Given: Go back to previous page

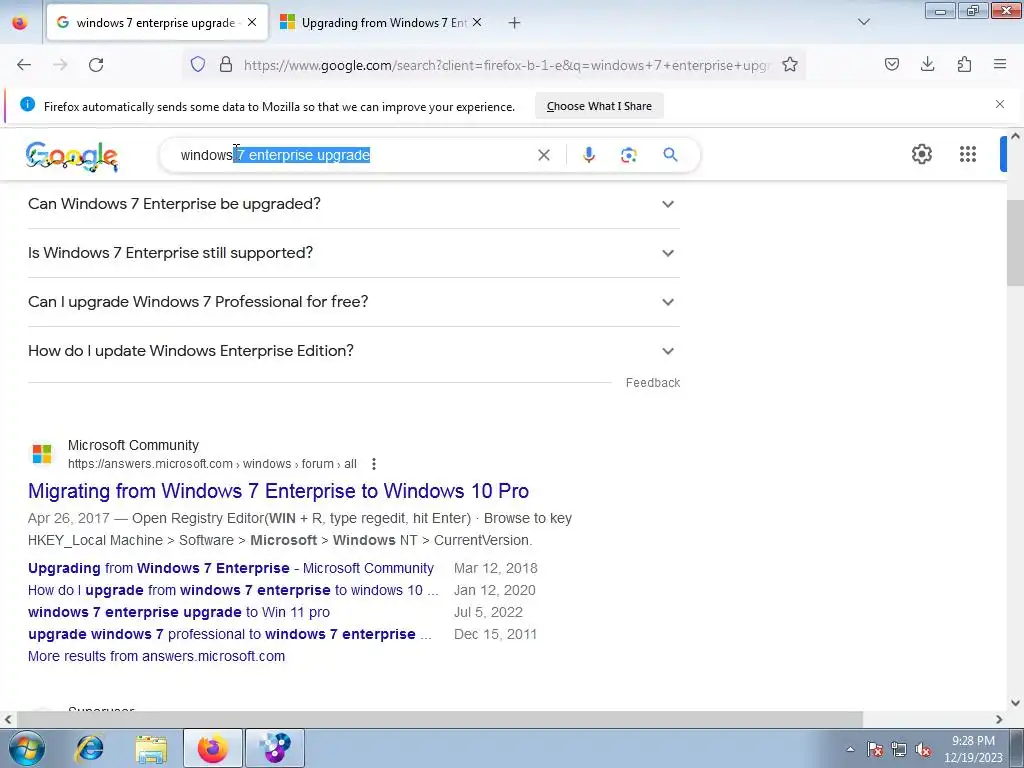Looking at the screenshot, I should tap(24, 65).
